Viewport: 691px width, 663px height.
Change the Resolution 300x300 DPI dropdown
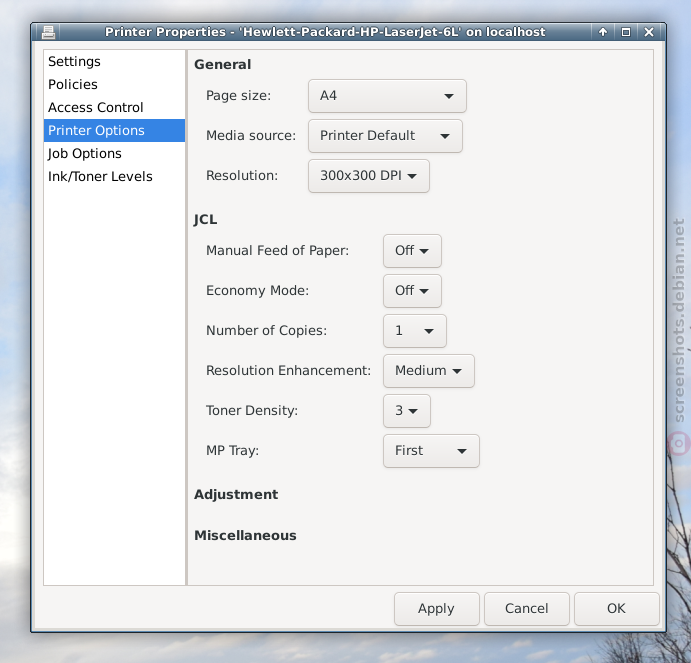tap(368, 176)
